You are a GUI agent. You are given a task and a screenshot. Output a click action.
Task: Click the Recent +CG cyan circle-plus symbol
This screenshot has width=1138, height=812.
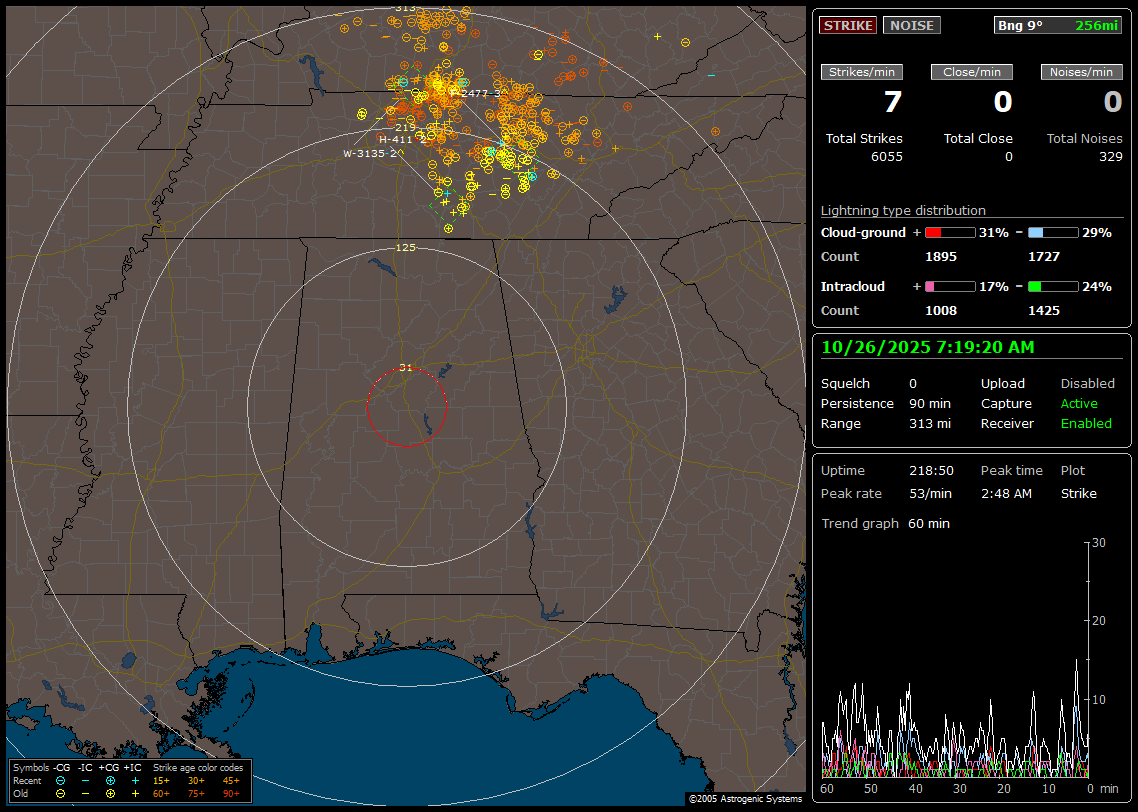click(110, 780)
